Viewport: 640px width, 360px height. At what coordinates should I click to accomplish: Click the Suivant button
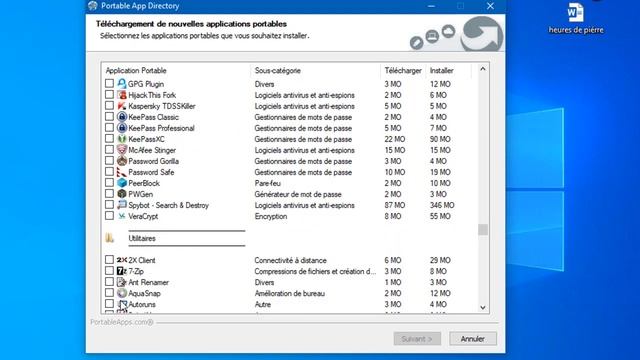tap(417, 338)
